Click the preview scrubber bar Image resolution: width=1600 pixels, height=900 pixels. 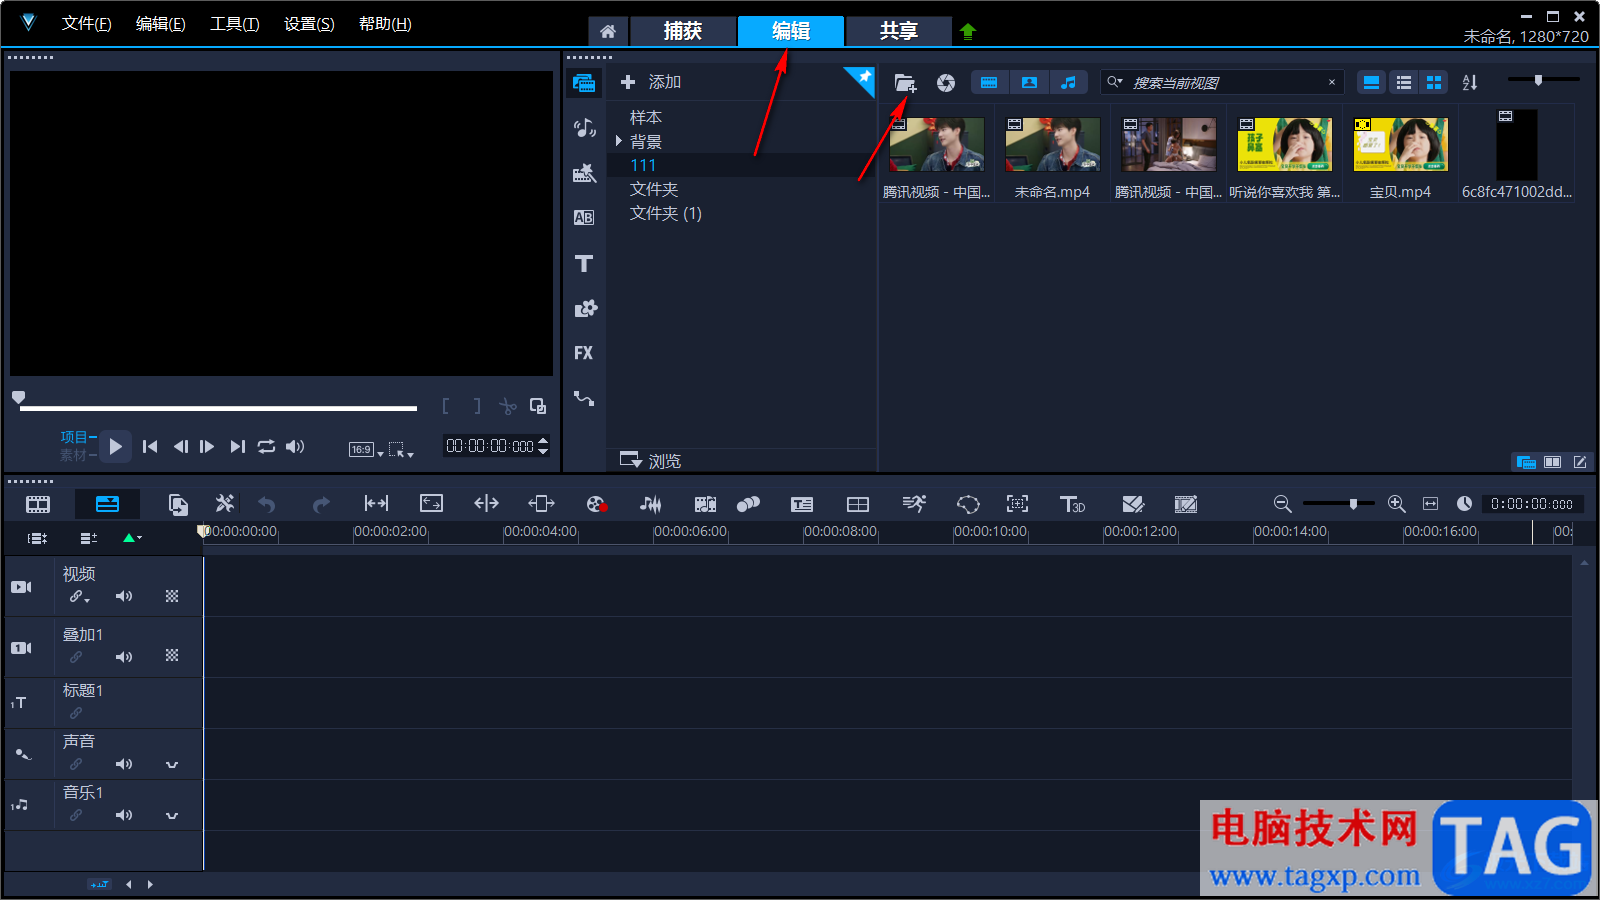pyautogui.click(x=218, y=408)
